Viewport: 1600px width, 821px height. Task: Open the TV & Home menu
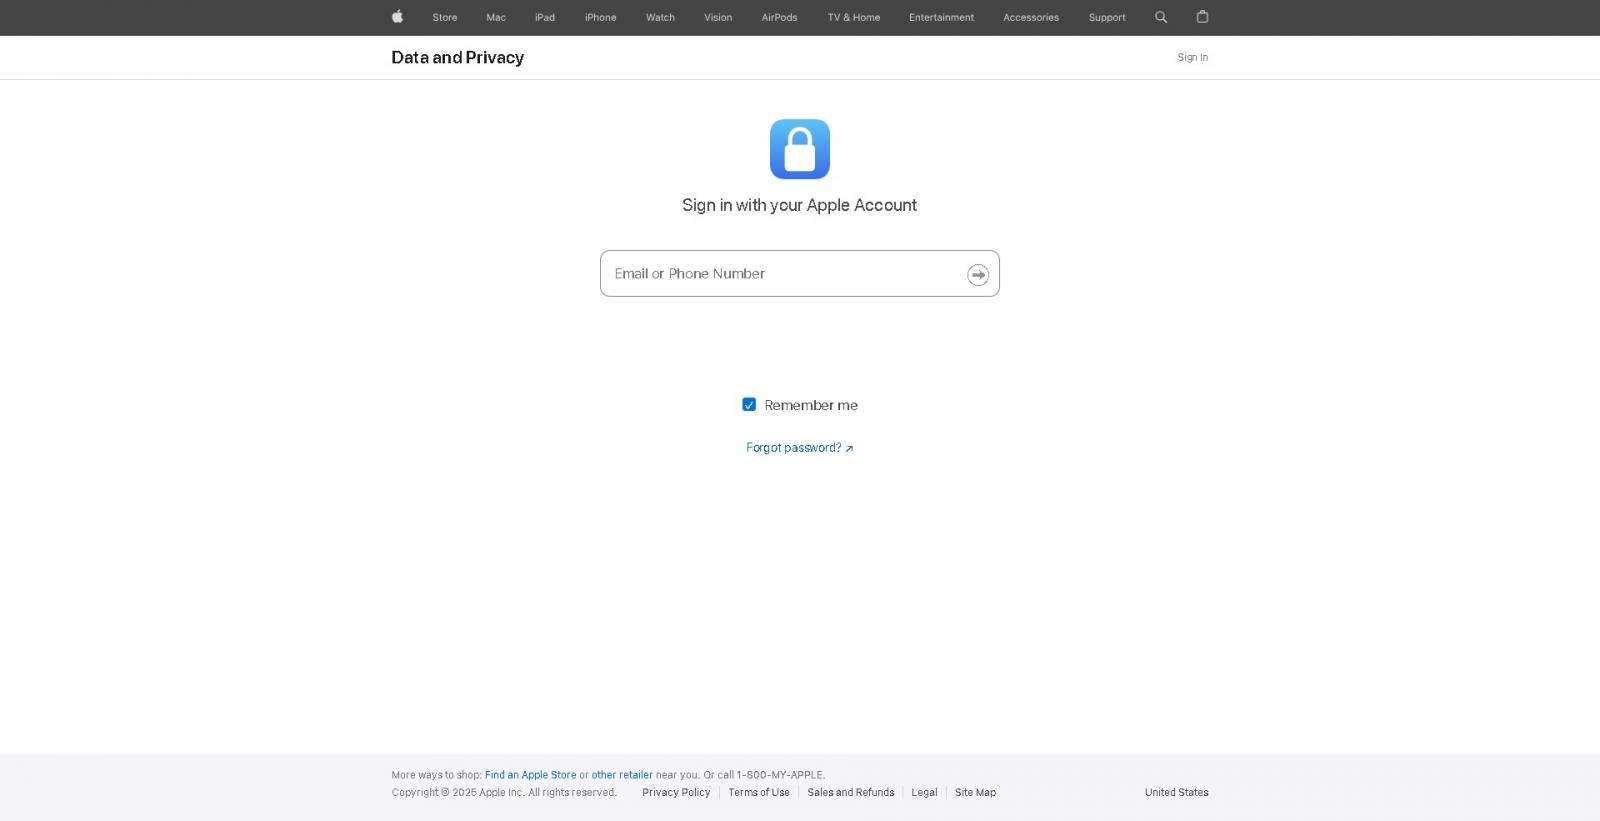[x=854, y=17]
